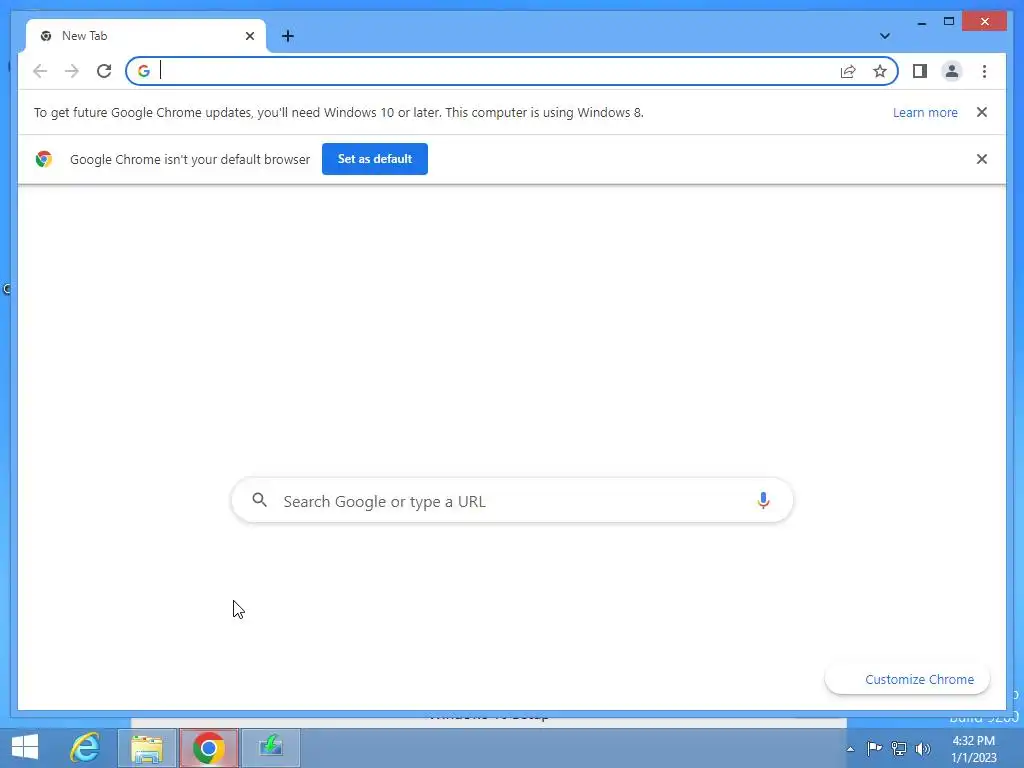Open Action Center flag icon
This screenshot has width=1024, height=768.
click(874, 748)
